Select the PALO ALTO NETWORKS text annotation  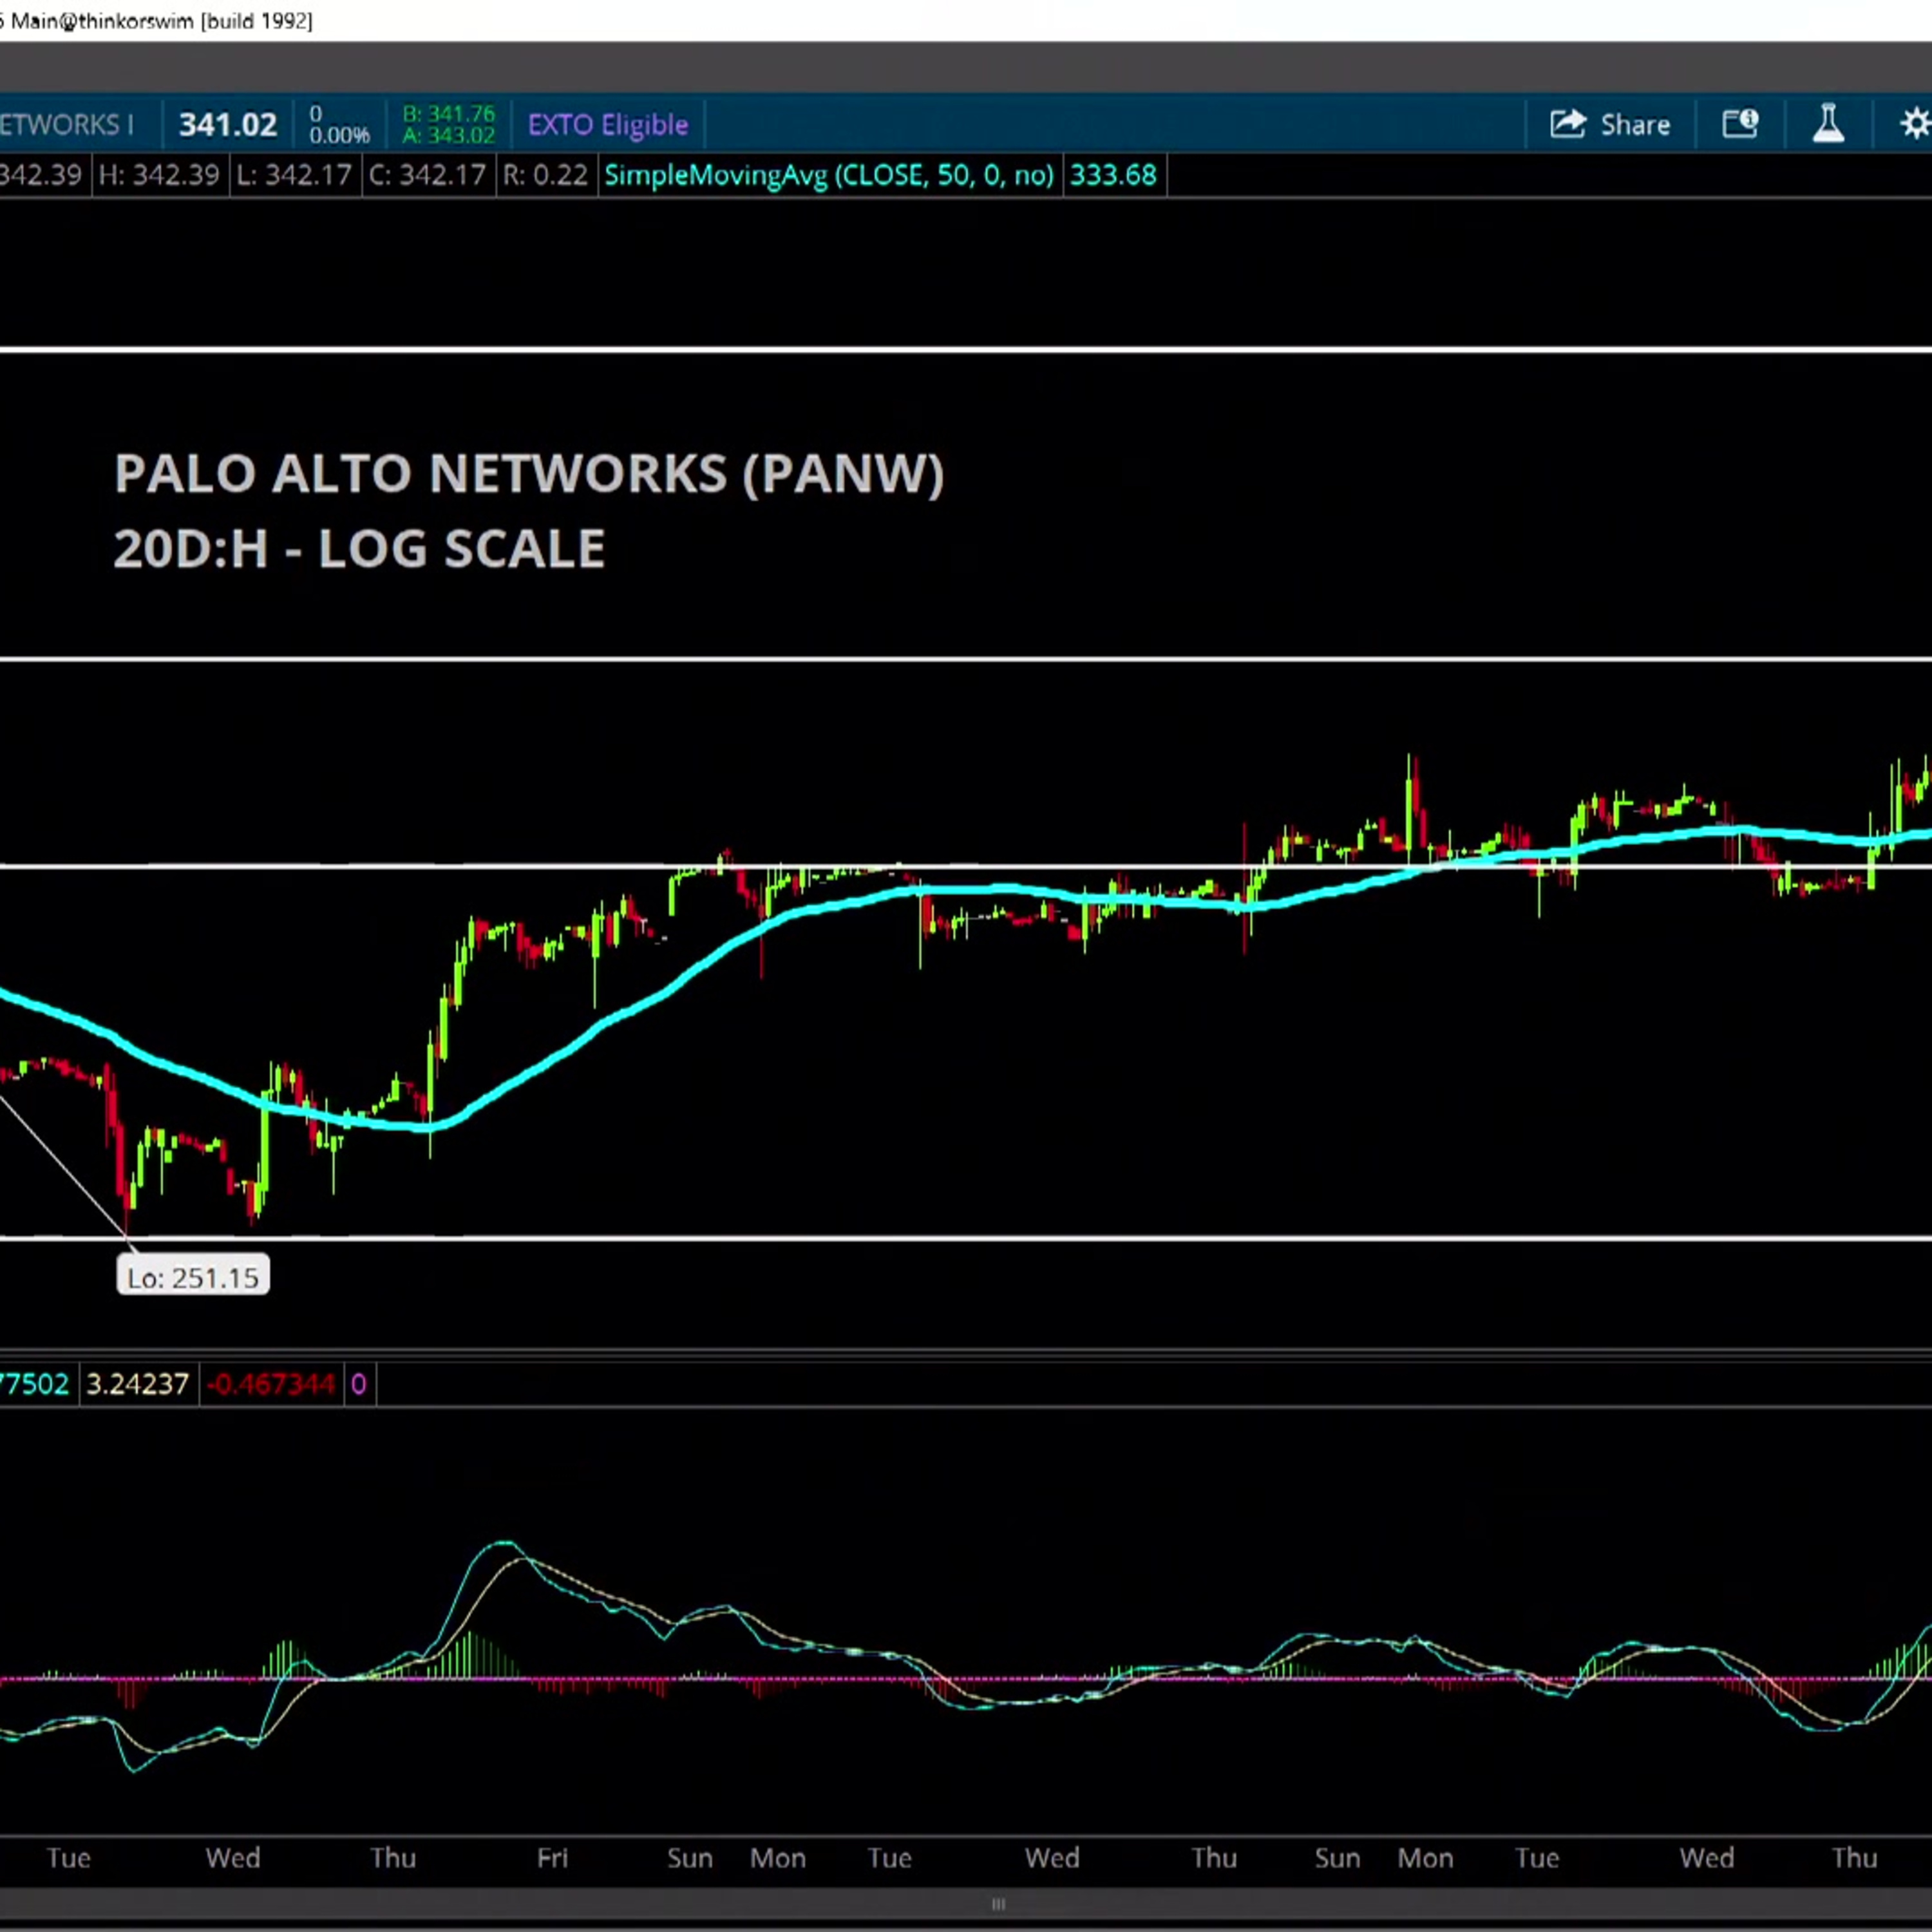click(x=529, y=473)
